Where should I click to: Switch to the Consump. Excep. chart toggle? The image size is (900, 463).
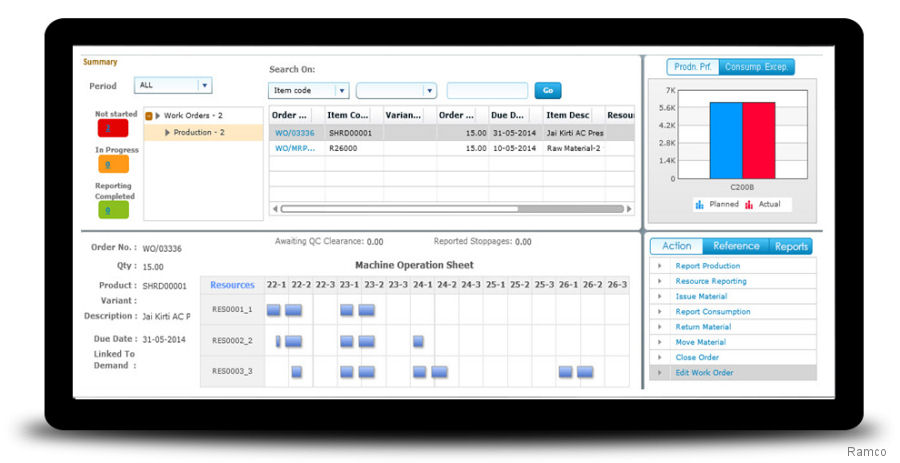click(x=757, y=67)
